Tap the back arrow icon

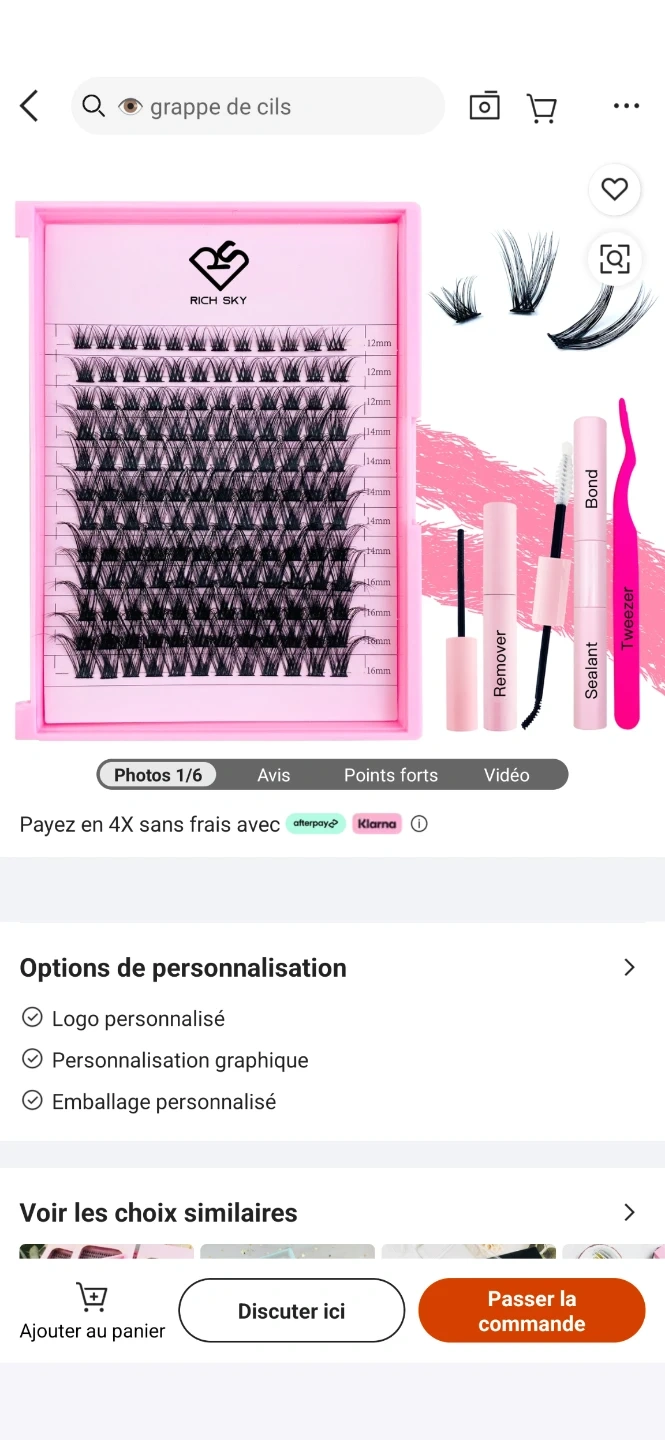[29, 106]
